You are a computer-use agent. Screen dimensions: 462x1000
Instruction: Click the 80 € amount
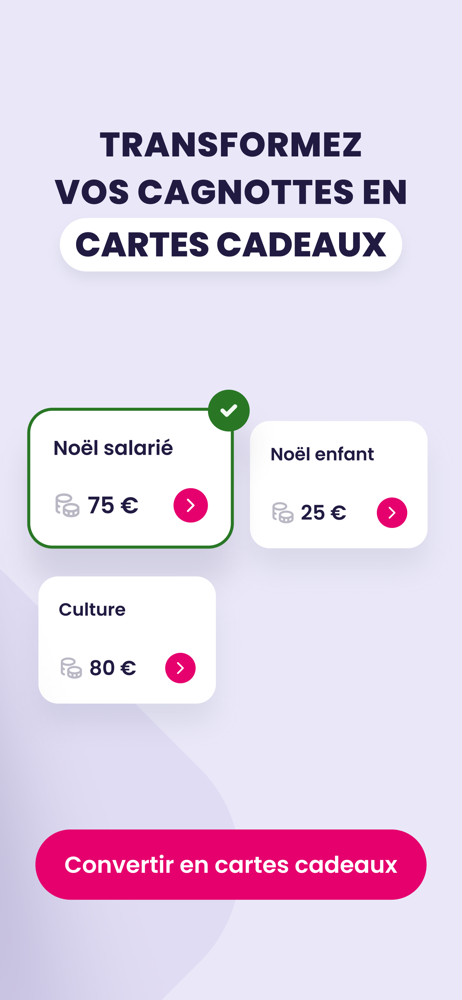click(x=112, y=668)
